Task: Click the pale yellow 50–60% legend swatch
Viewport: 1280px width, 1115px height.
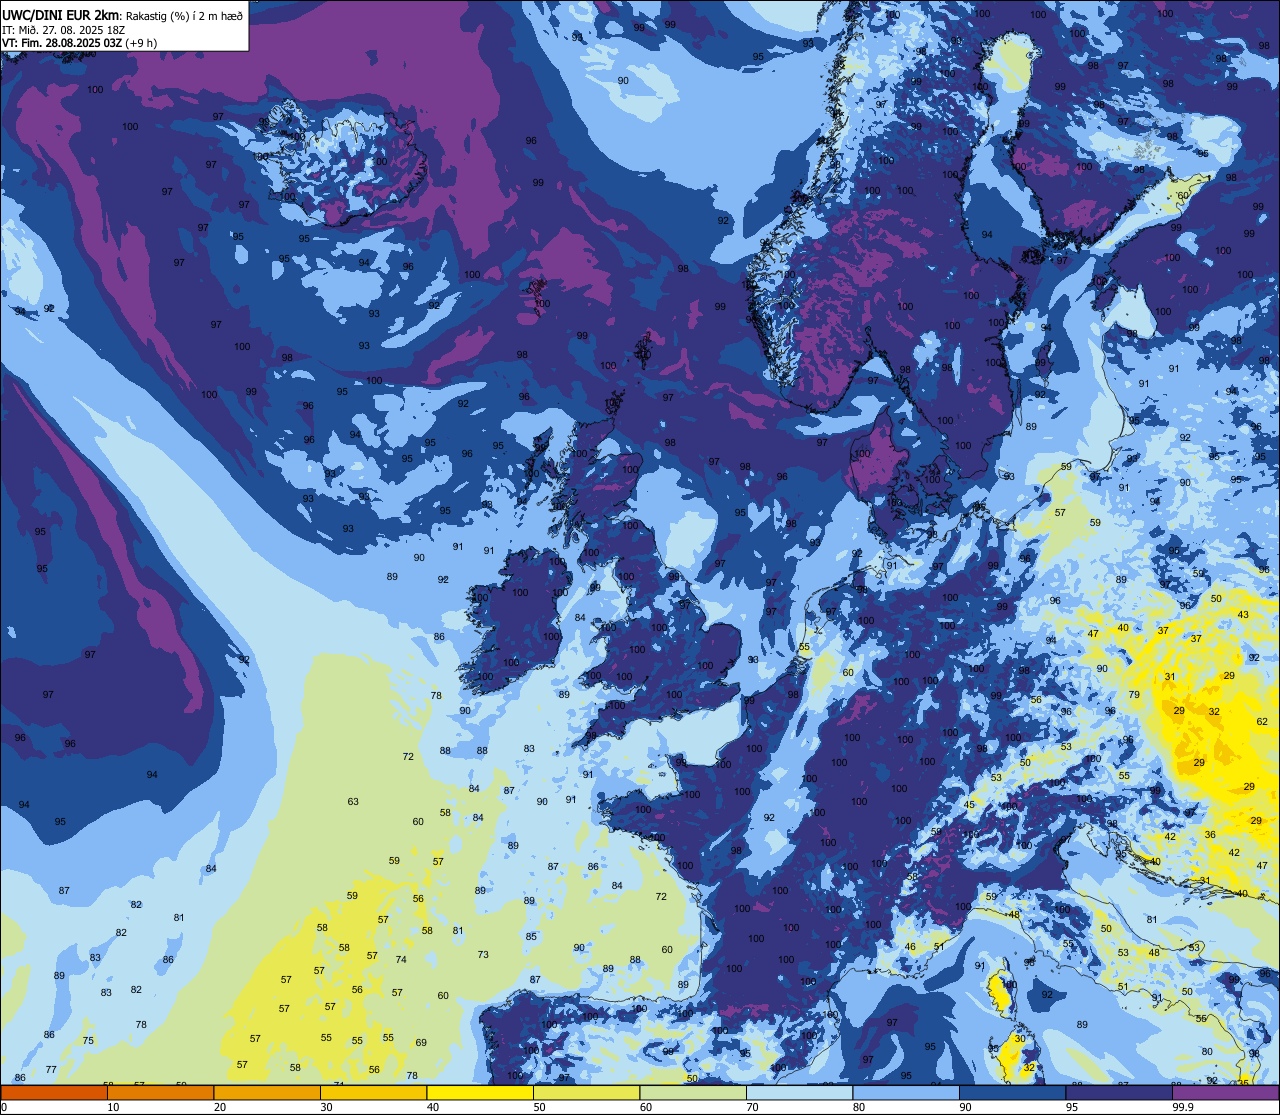Action: tap(586, 1093)
